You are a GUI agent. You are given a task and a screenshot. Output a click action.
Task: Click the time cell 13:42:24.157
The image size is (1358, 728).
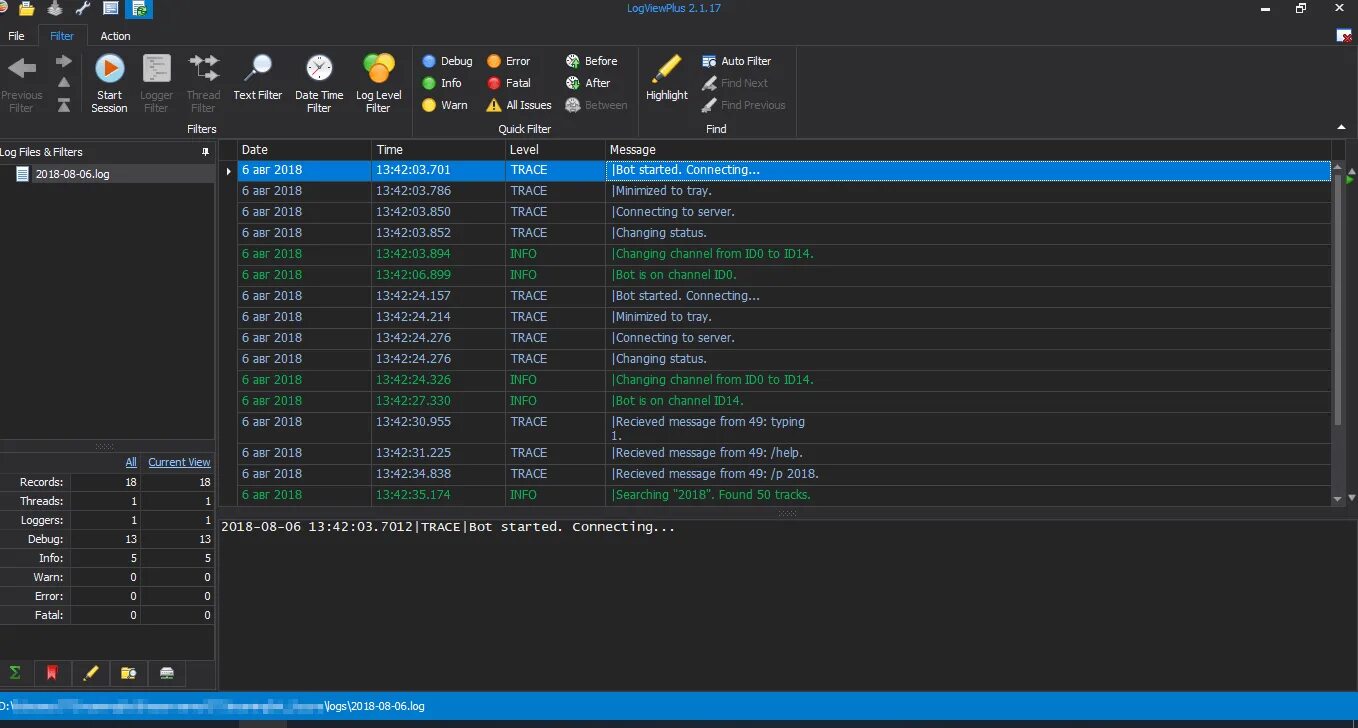click(438, 296)
